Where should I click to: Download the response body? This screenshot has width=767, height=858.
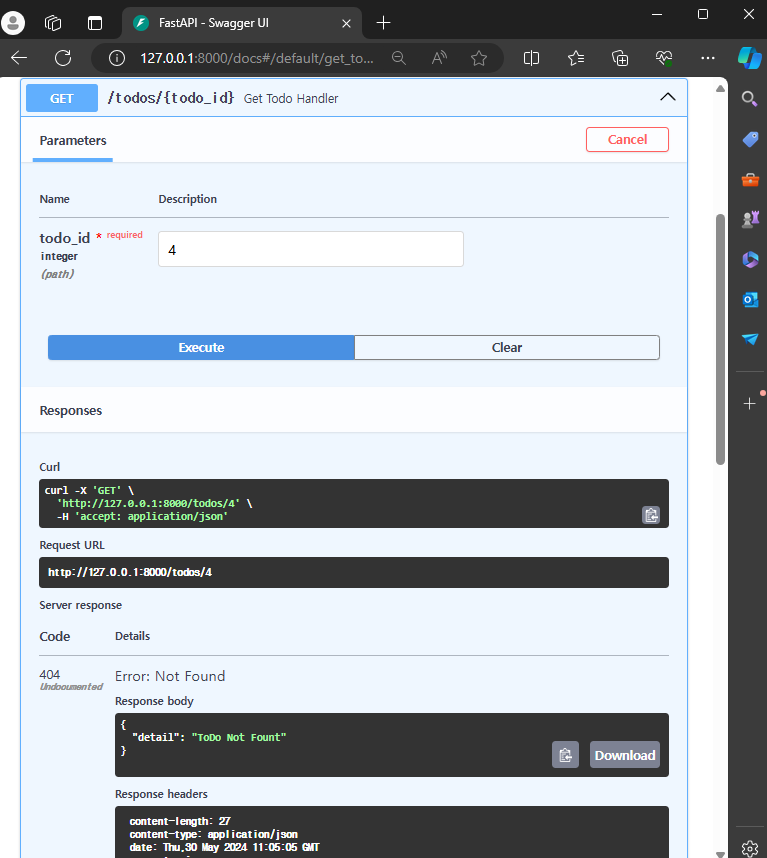click(x=625, y=755)
